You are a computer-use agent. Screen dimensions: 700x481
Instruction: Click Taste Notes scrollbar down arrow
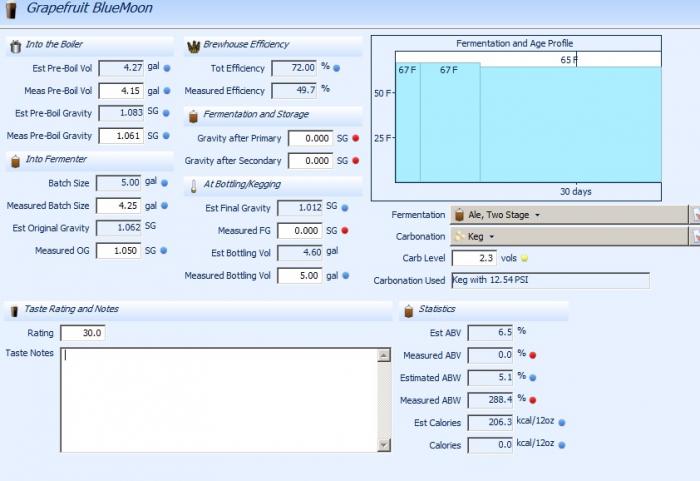(384, 445)
